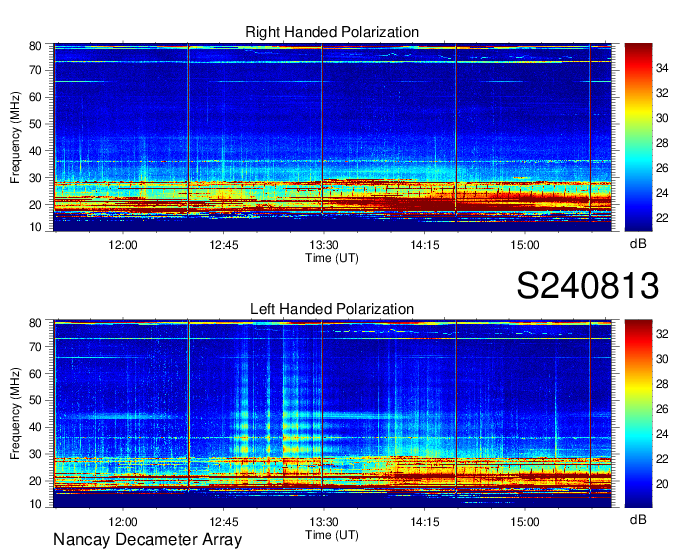Click the 12:00 tick label on upper time axis
Image resolution: width=680 pixels, height=552 pixels.
pos(123,245)
